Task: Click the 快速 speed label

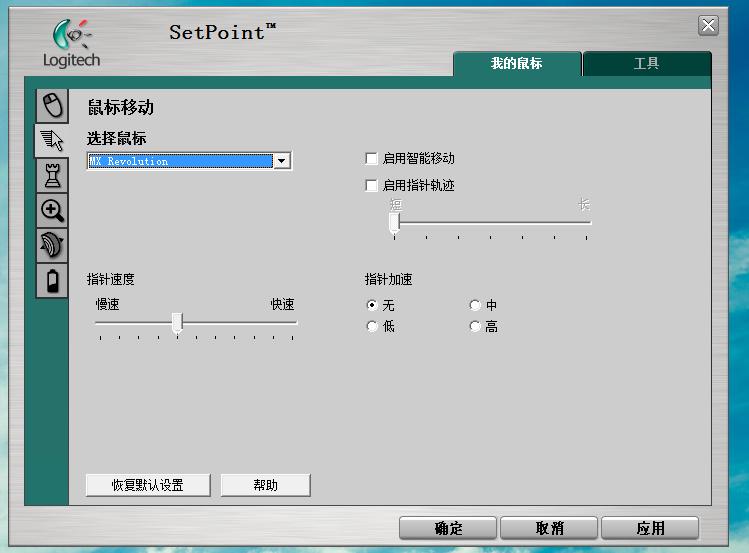Action: (x=282, y=305)
